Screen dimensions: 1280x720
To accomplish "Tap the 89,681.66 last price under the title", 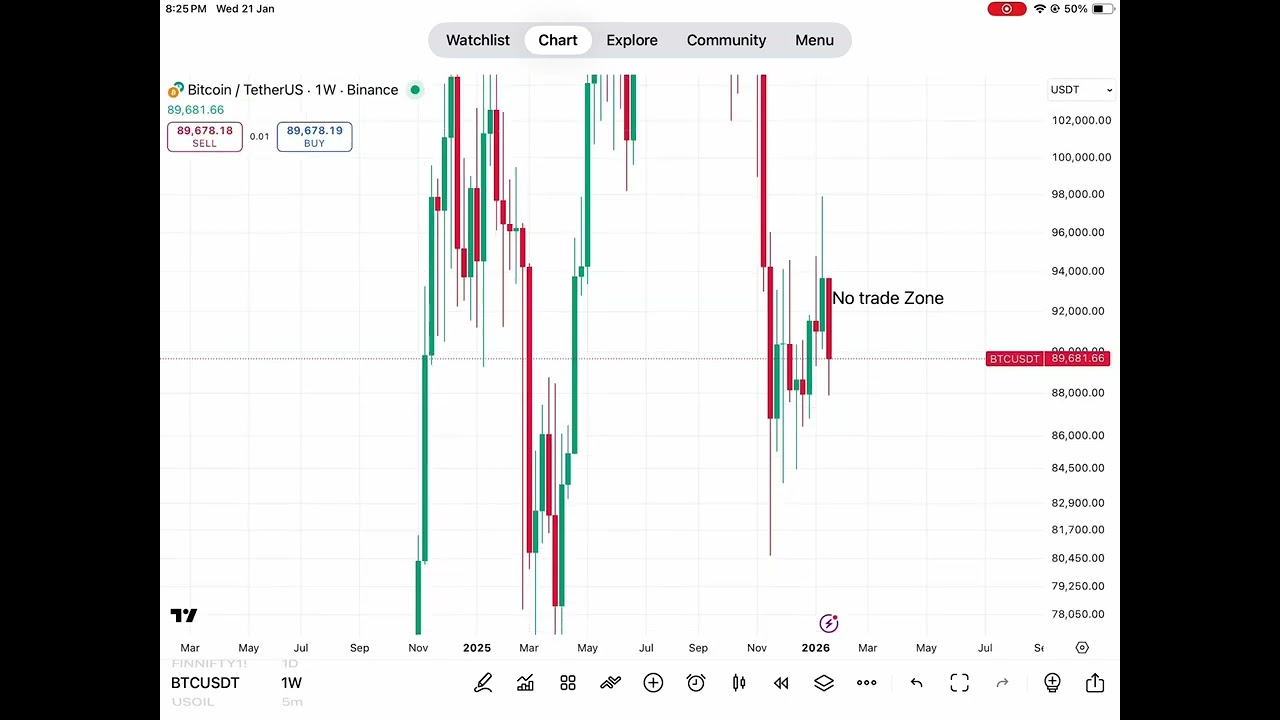I will point(195,110).
